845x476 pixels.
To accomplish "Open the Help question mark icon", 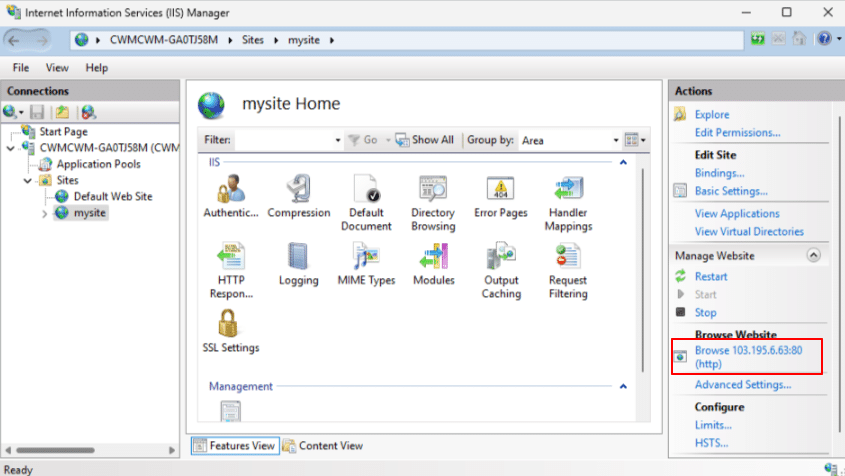I will click(824, 39).
